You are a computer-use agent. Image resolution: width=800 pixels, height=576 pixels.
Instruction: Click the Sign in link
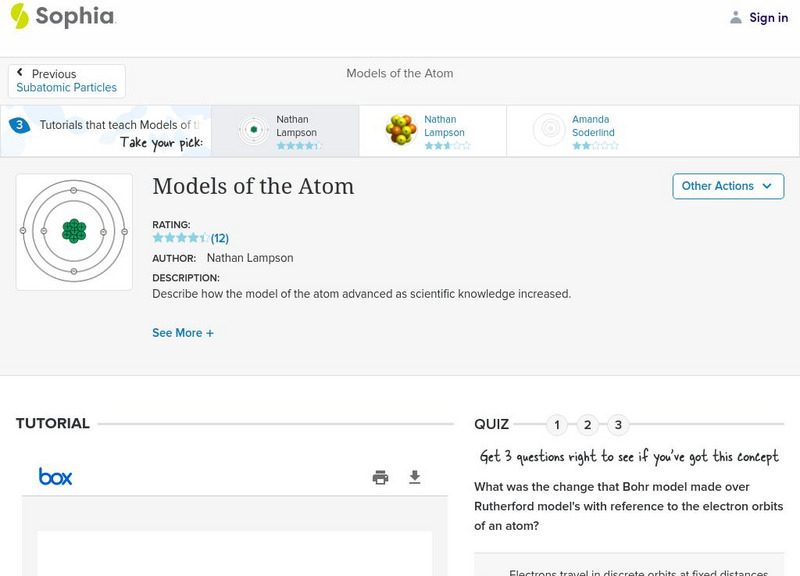[x=768, y=17]
